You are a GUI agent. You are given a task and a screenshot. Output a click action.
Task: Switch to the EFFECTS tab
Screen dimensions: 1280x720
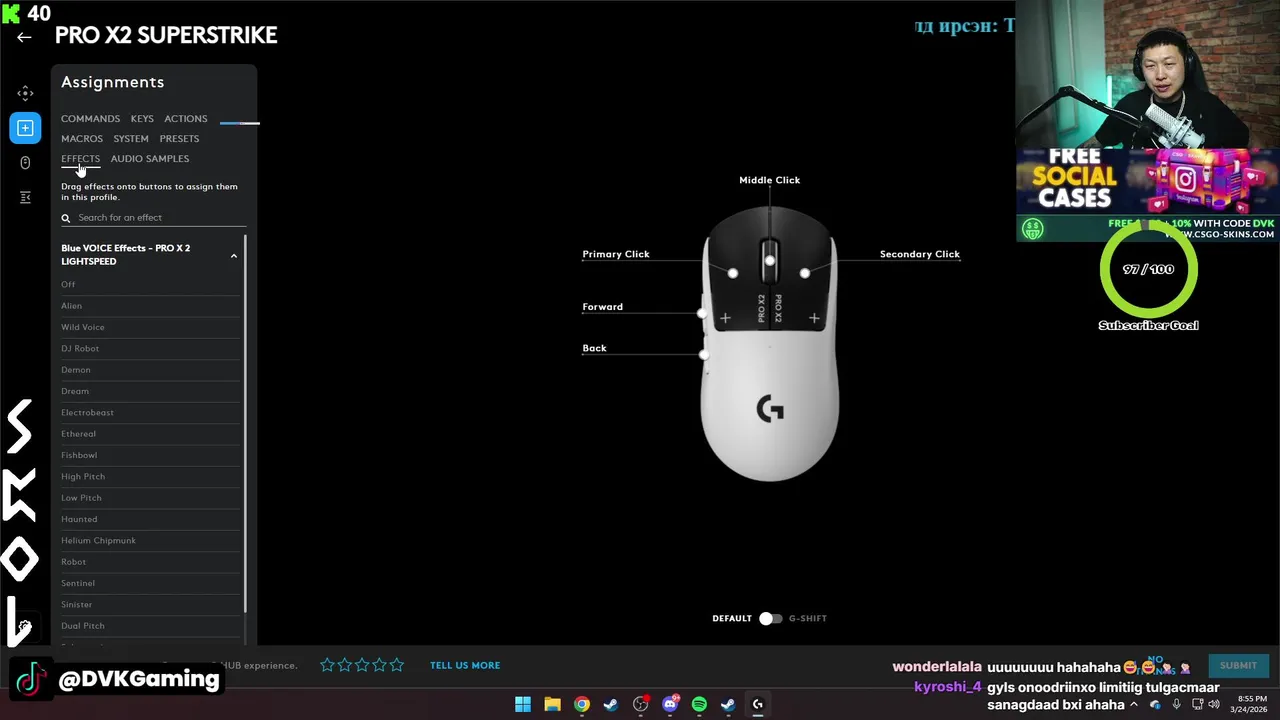coord(80,159)
